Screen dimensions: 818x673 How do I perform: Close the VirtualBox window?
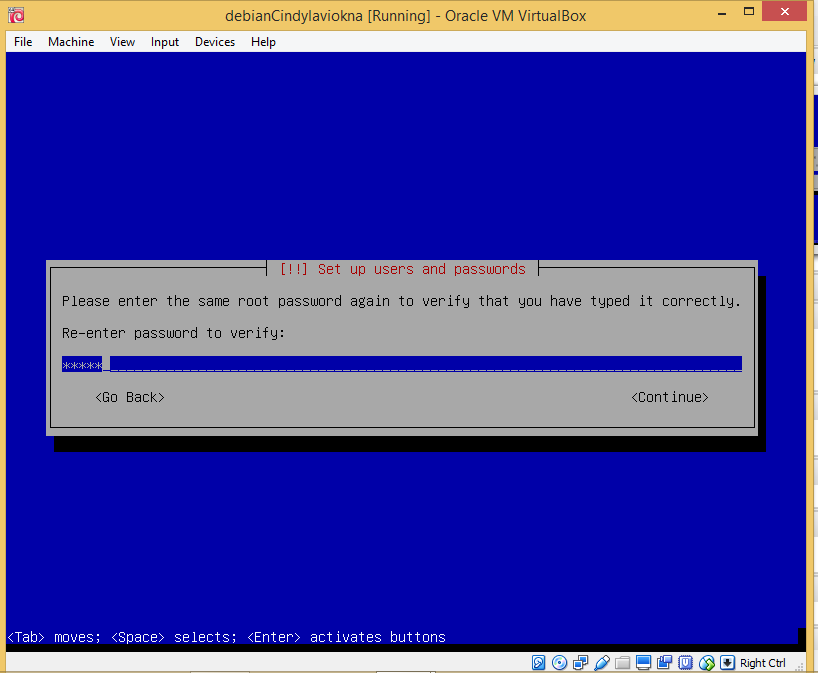click(785, 11)
